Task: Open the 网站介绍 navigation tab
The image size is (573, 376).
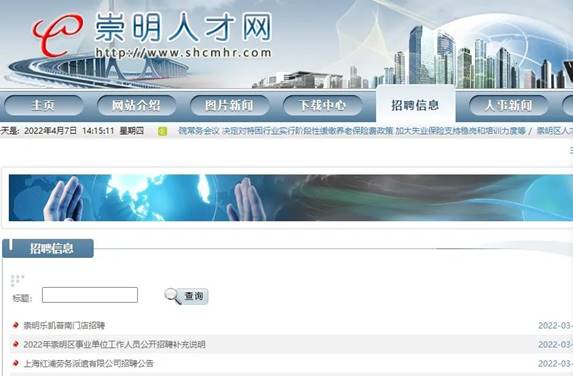Action: tap(136, 106)
